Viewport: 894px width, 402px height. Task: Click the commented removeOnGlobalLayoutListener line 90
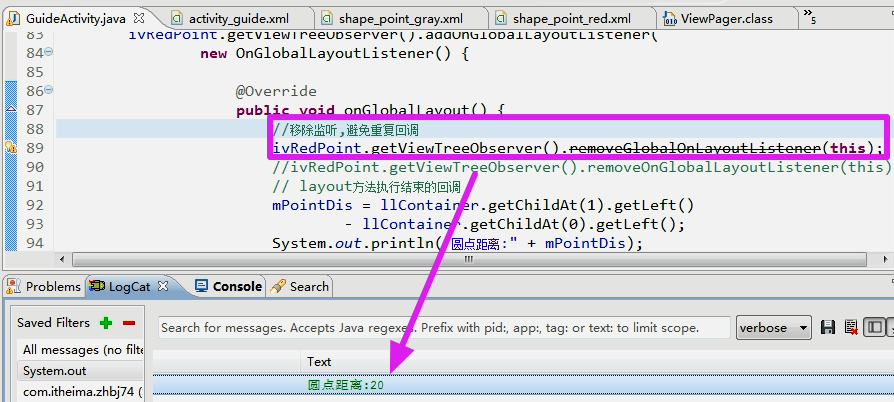click(582, 167)
